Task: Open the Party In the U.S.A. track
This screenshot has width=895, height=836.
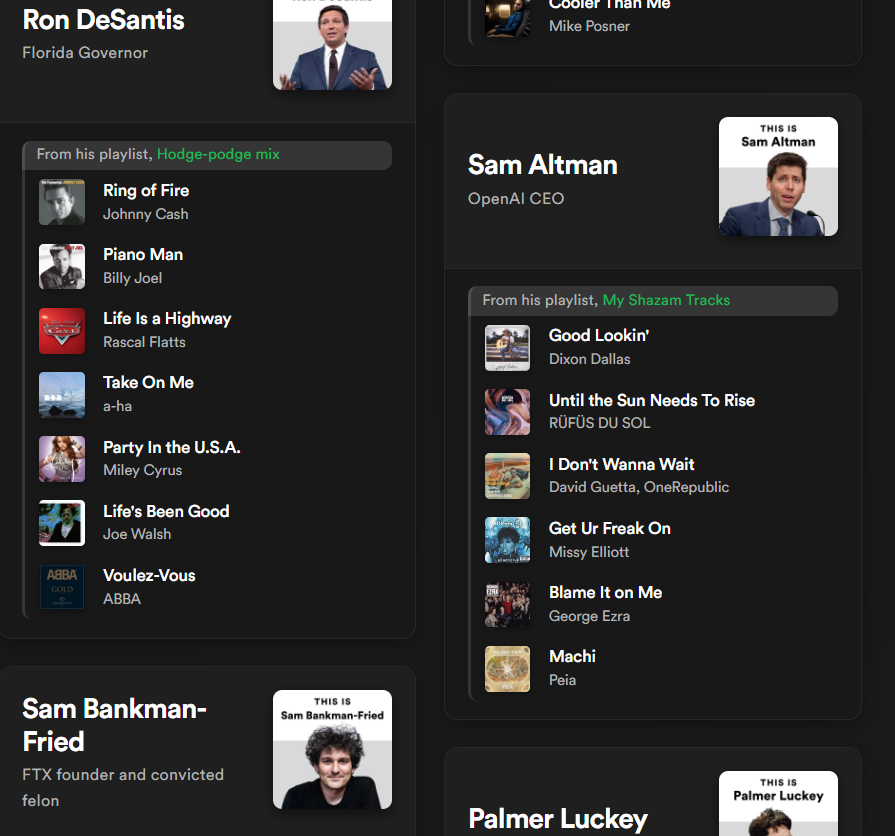Action: [x=172, y=447]
